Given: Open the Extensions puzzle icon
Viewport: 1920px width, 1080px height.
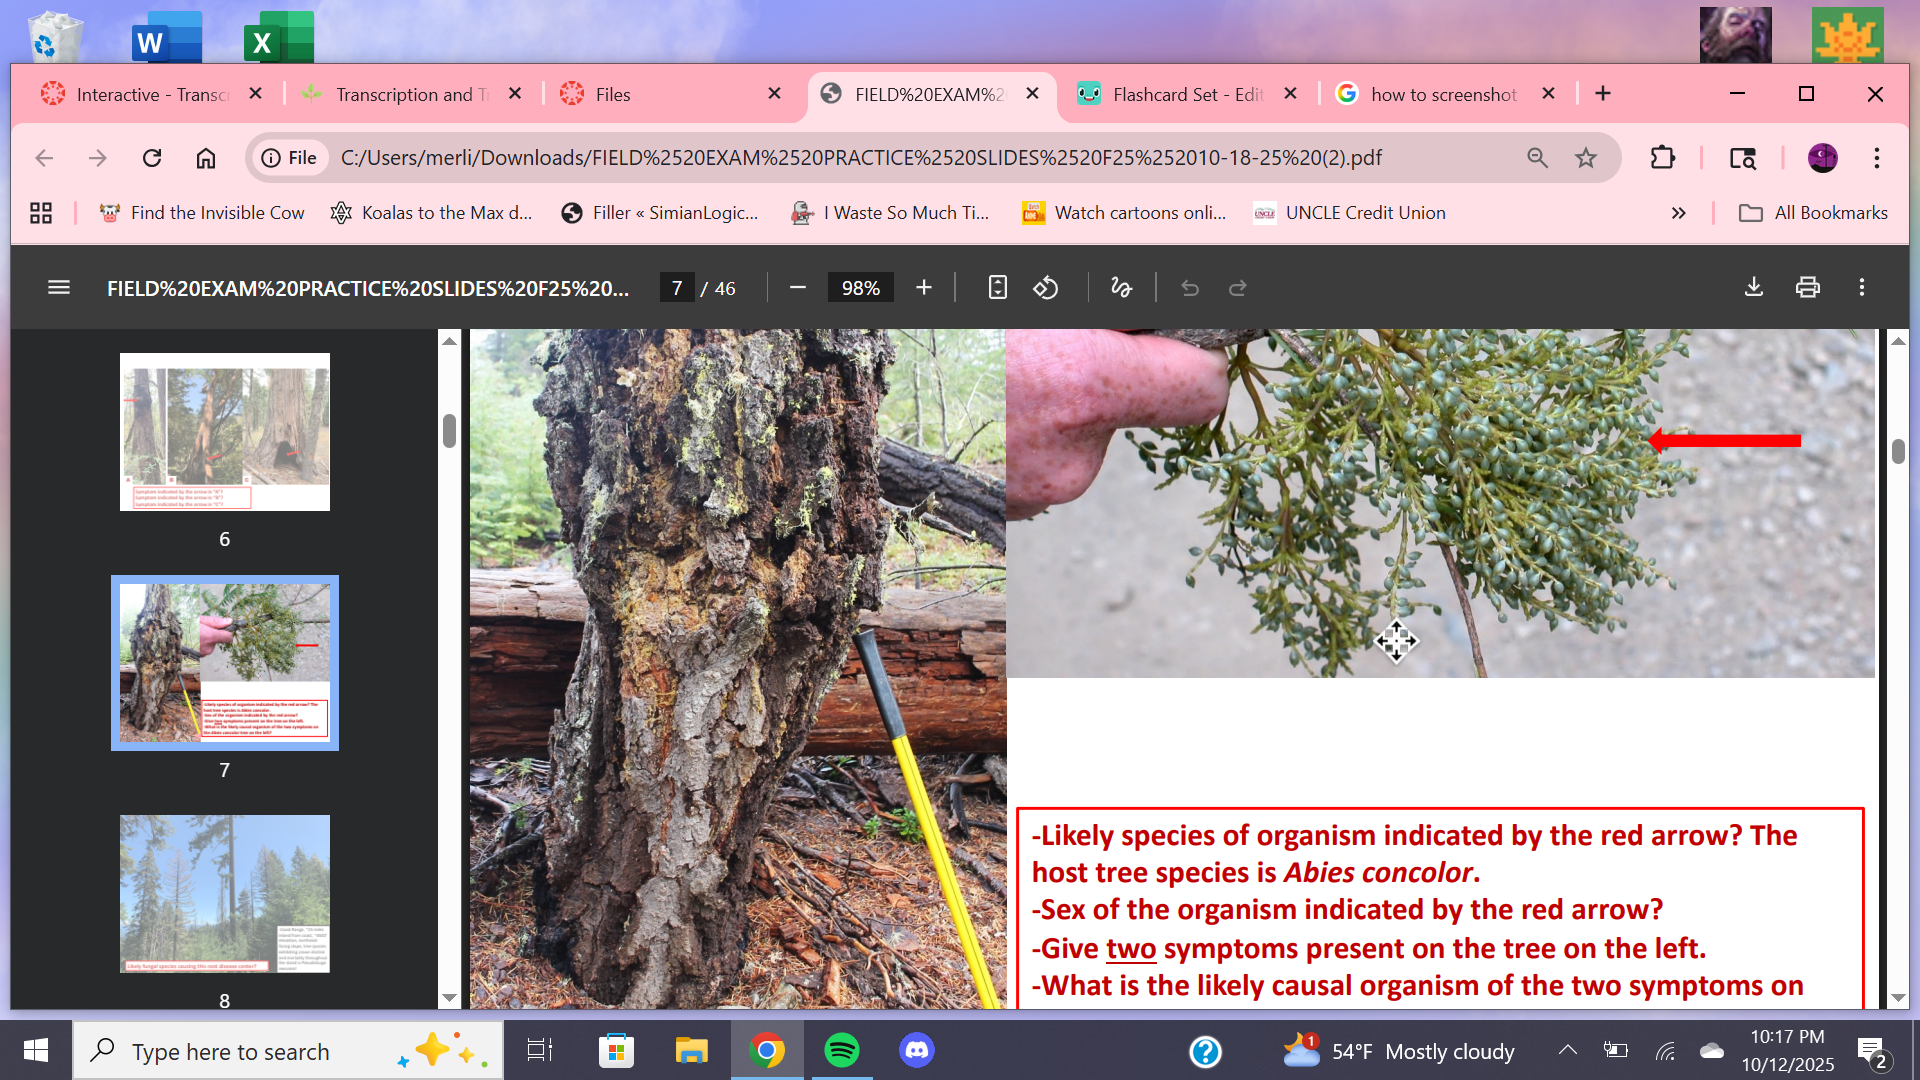Looking at the screenshot, I should pos(1662,158).
